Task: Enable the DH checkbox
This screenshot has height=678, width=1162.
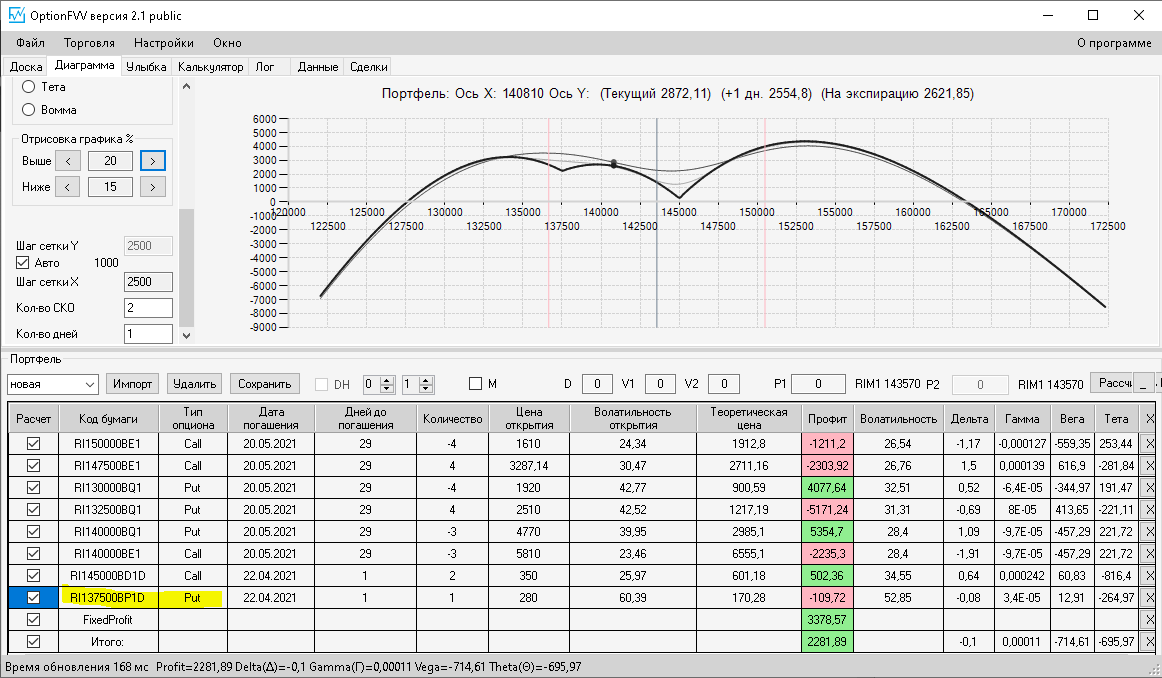Action: point(322,385)
